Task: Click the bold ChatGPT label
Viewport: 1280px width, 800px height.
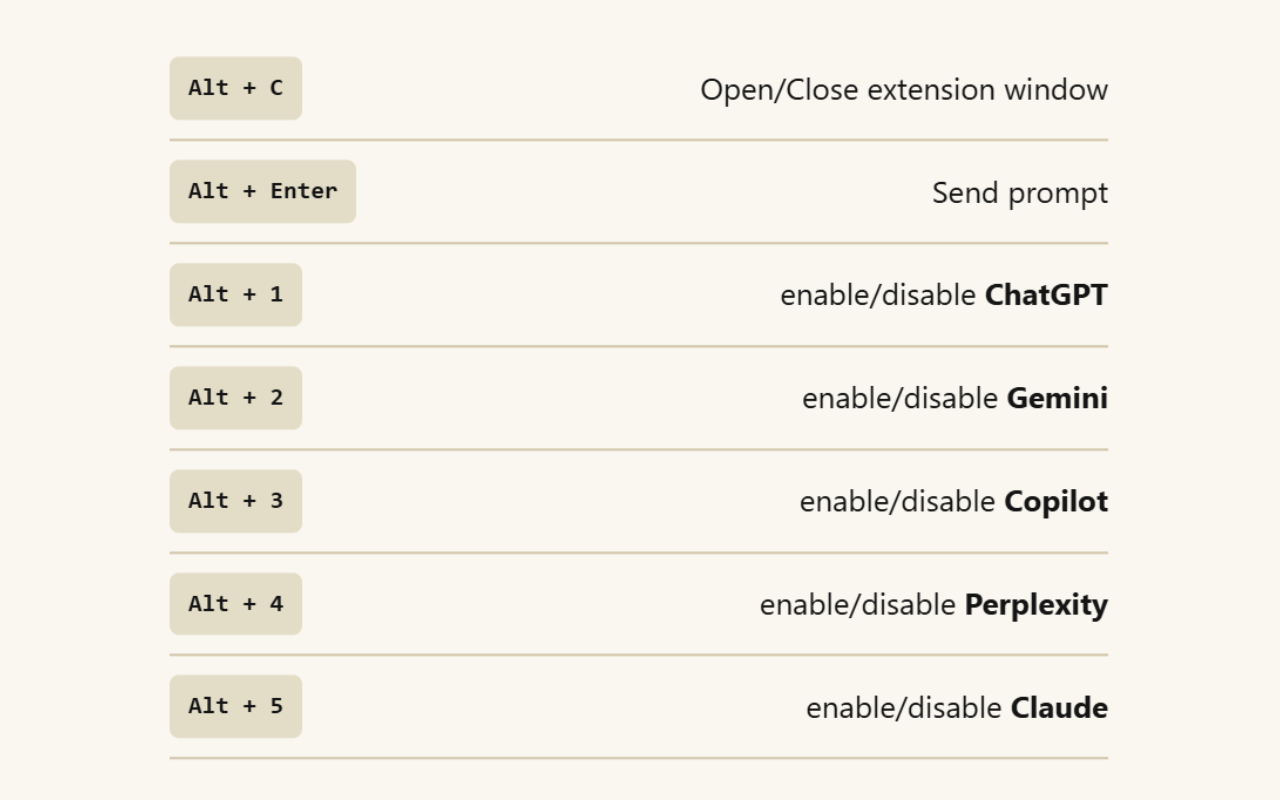Action: (1046, 295)
